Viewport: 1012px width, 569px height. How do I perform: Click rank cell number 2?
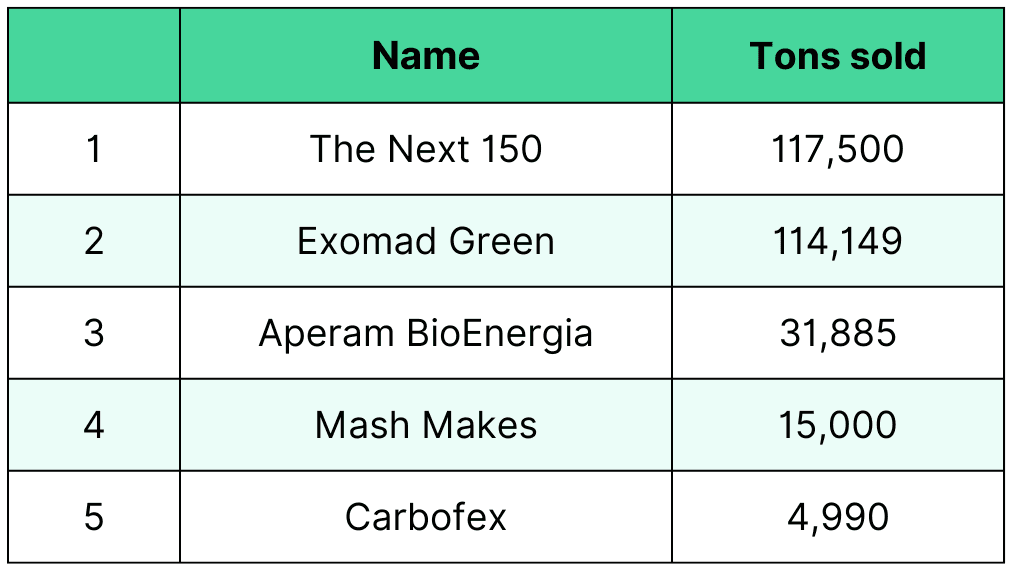[x=94, y=241]
